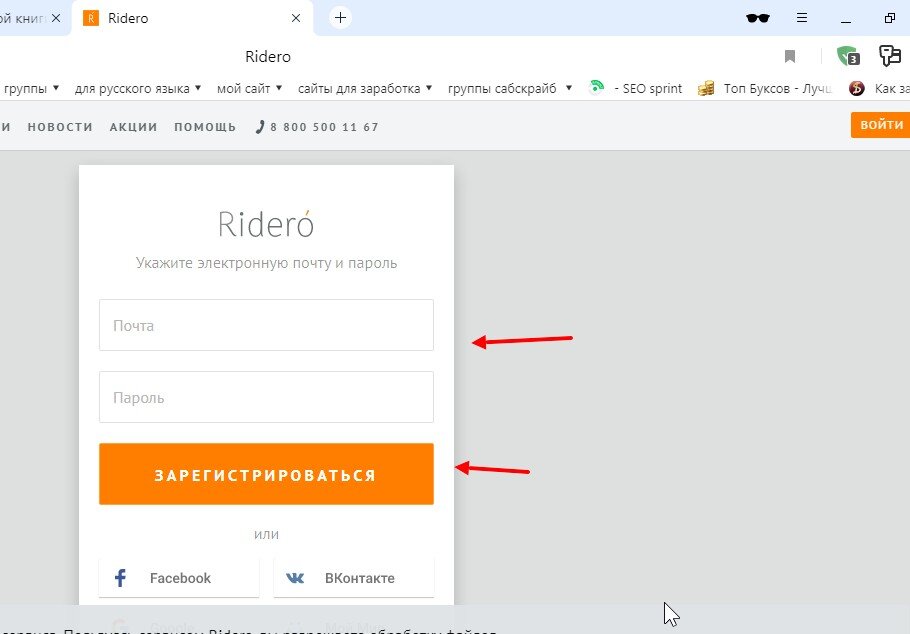910x634 pixels.
Task: Click the bookmark flag icon
Action: pyautogui.click(x=789, y=56)
